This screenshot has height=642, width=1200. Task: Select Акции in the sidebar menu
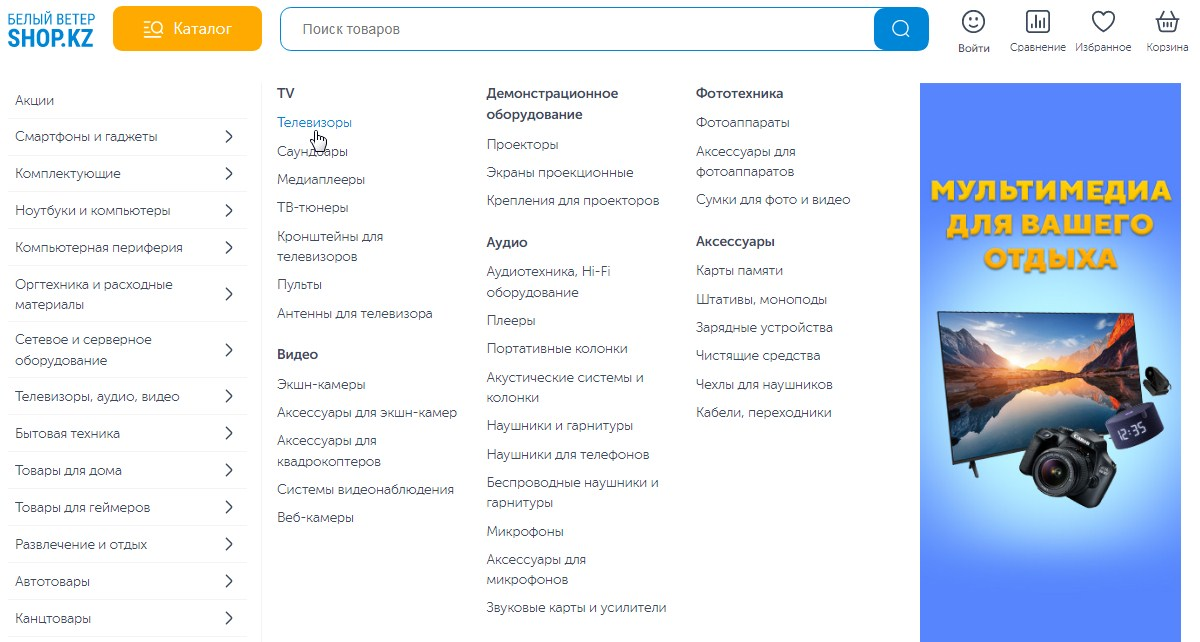[35, 100]
